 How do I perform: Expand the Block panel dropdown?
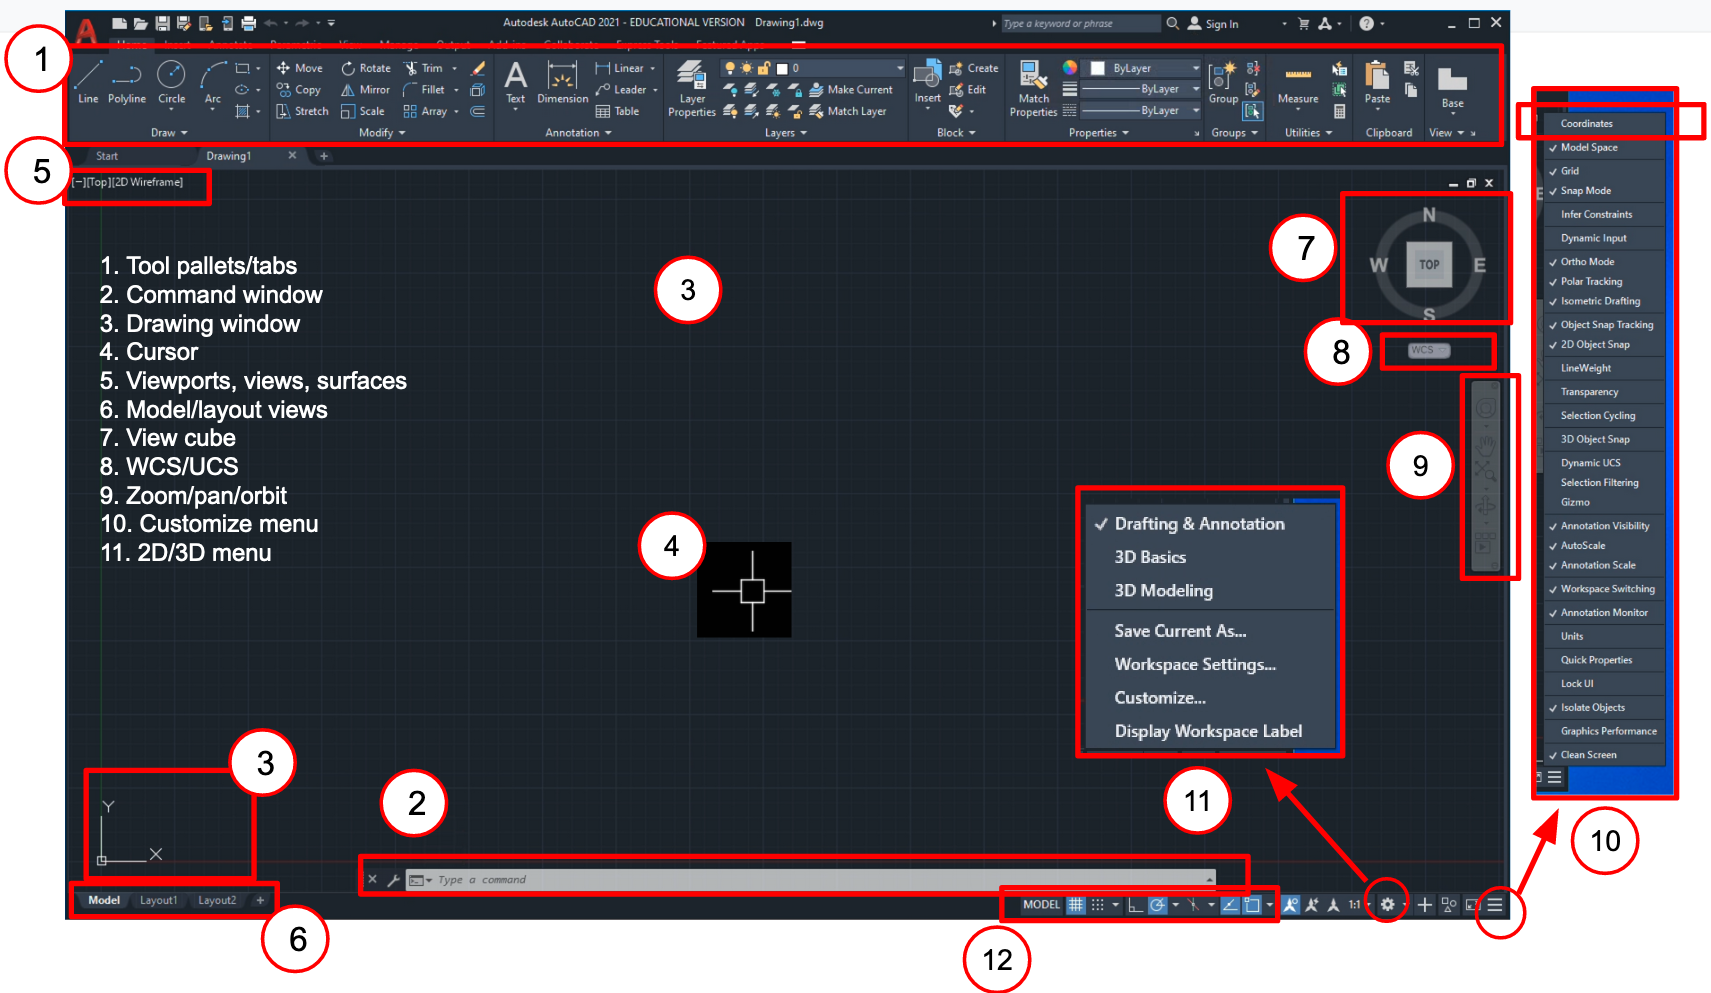click(956, 133)
